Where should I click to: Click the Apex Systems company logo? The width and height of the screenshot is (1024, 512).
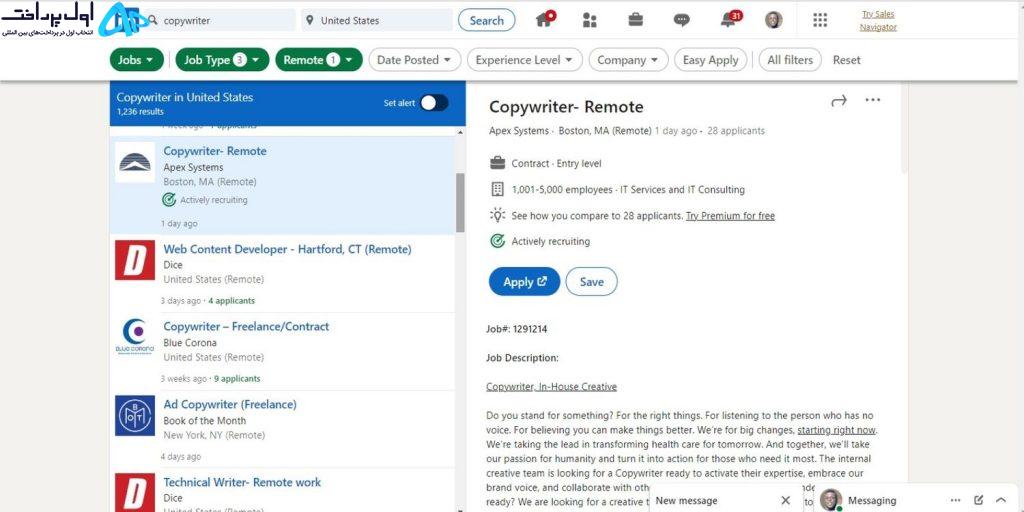(x=135, y=162)
